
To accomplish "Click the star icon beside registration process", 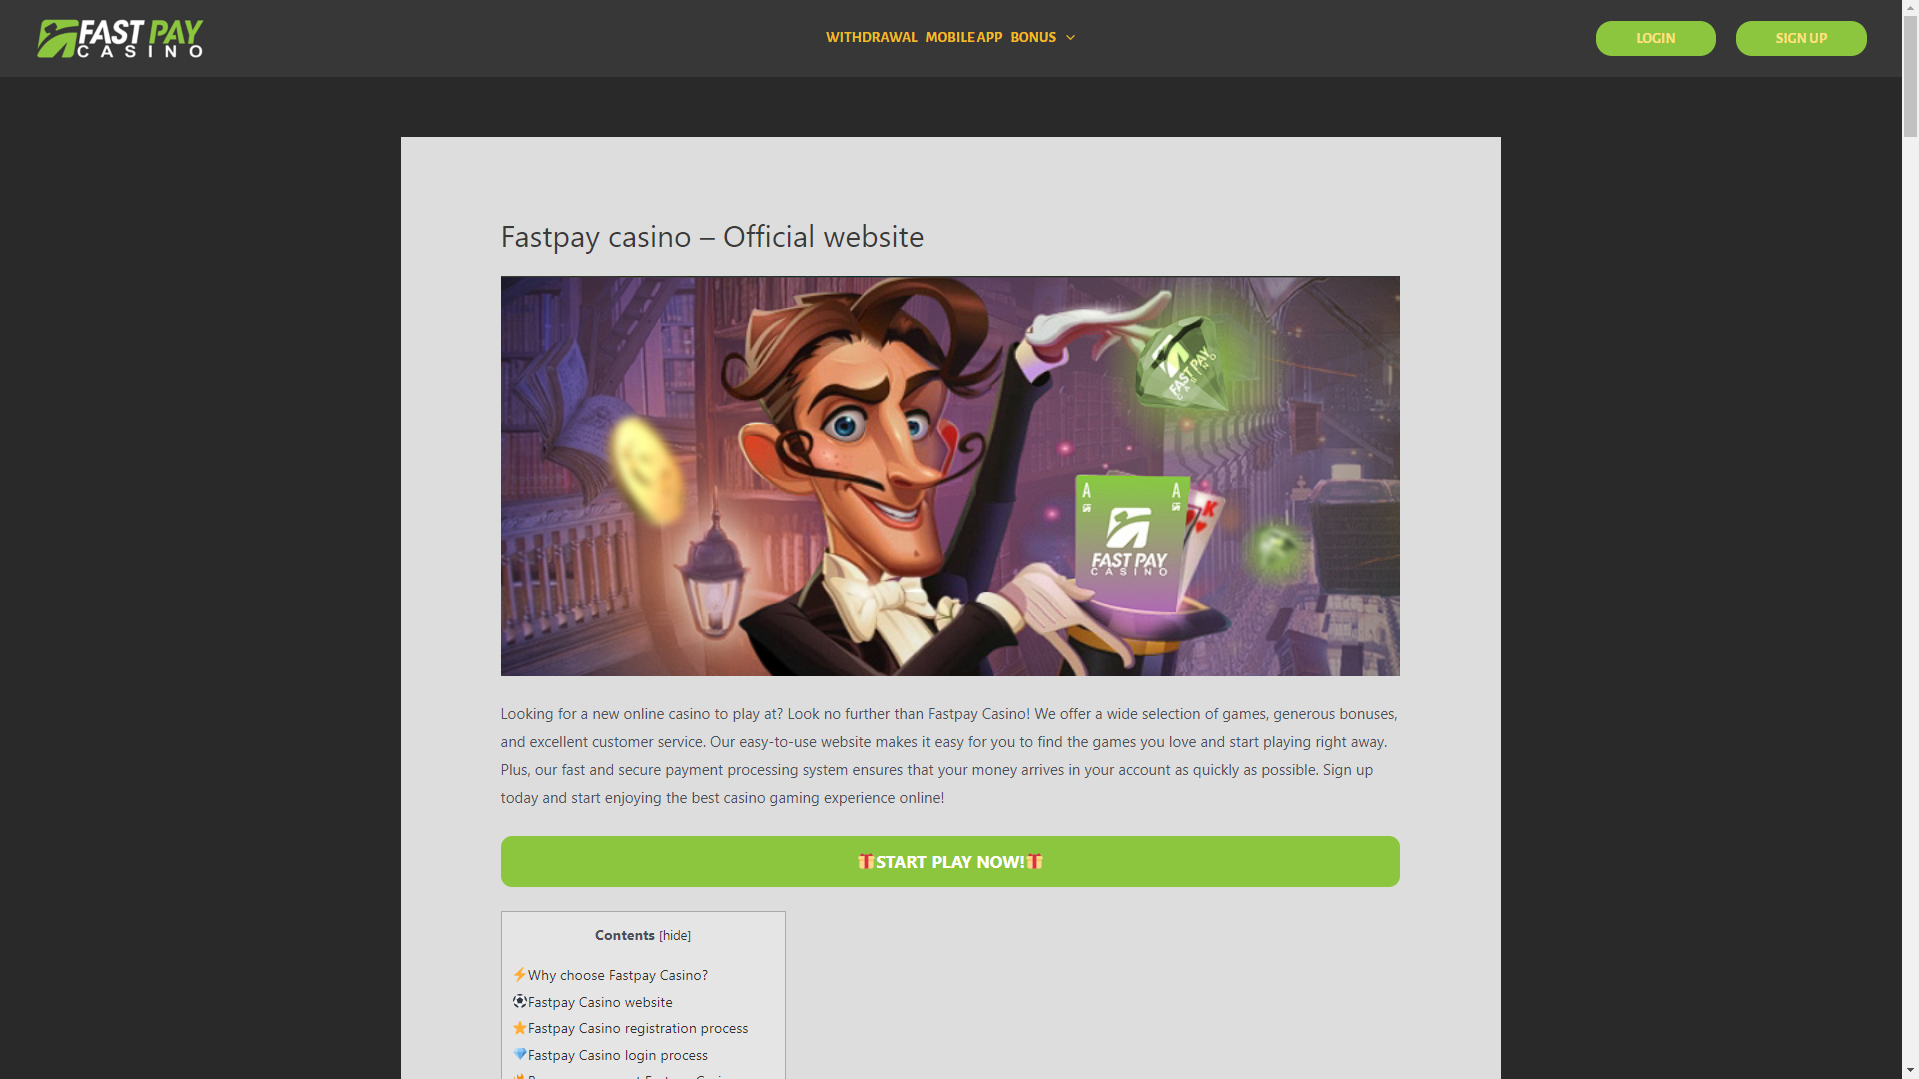I will click(519, 1028).
